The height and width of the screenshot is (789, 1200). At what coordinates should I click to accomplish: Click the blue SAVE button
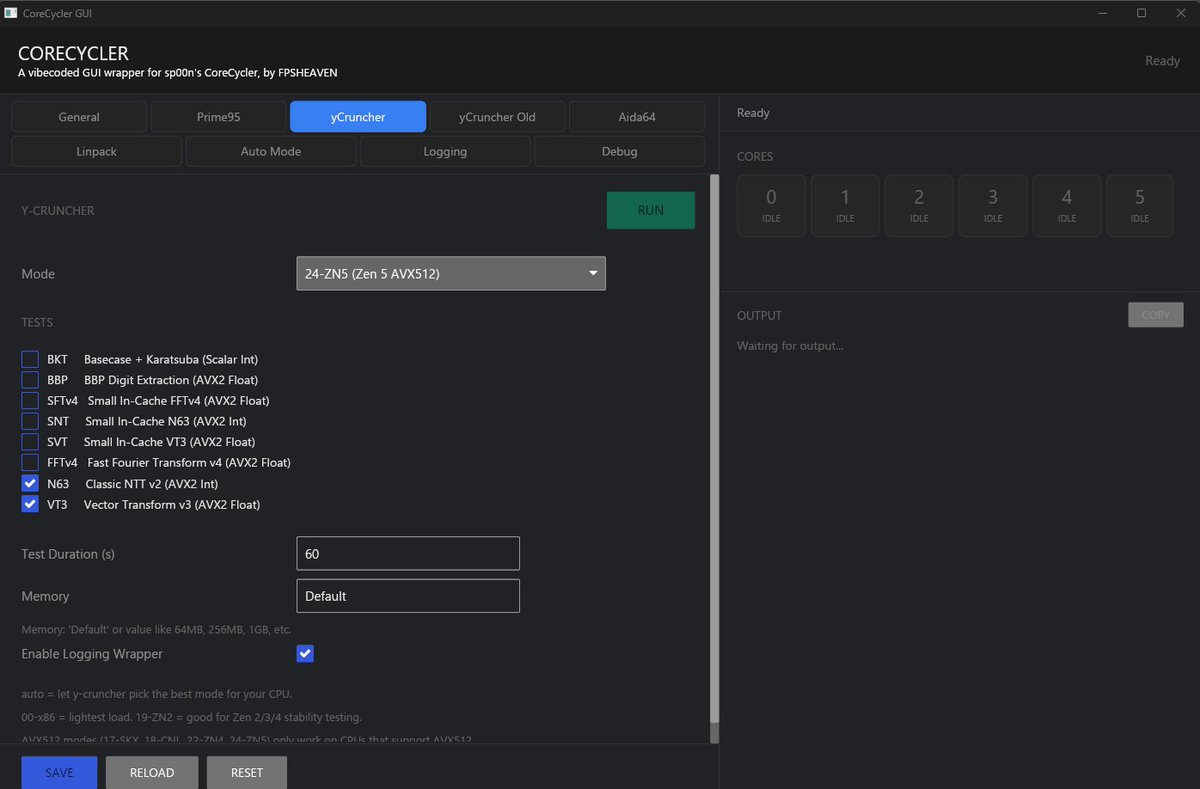click(x=59, y=772)
